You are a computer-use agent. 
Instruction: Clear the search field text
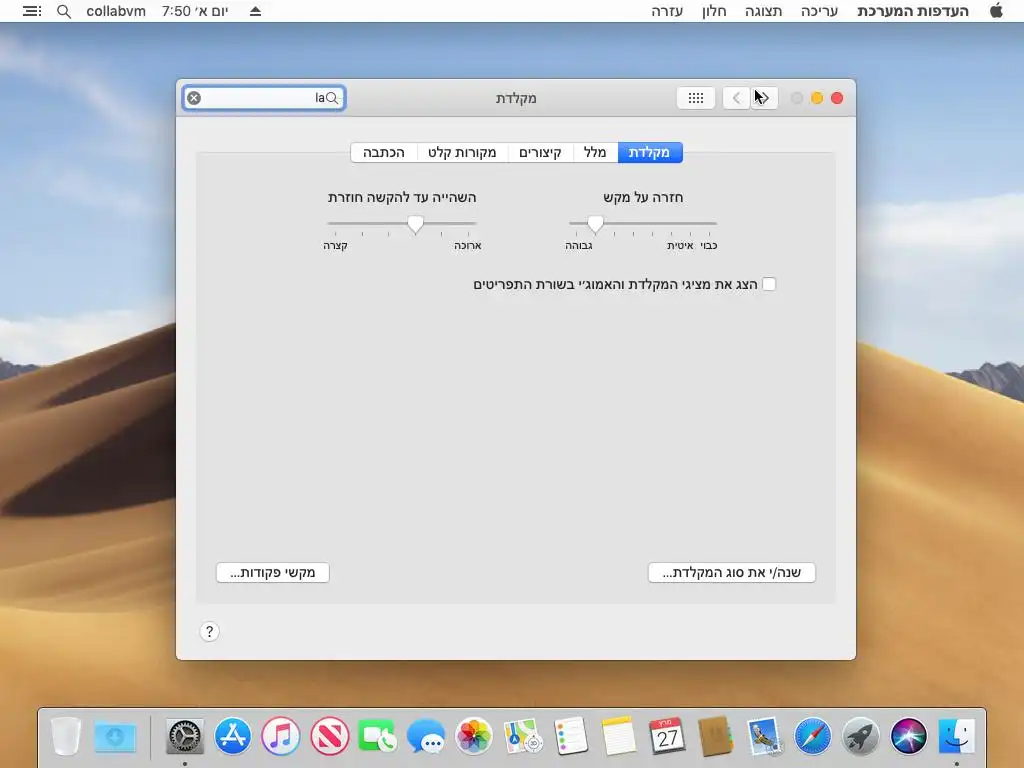(x=194, y=98)
